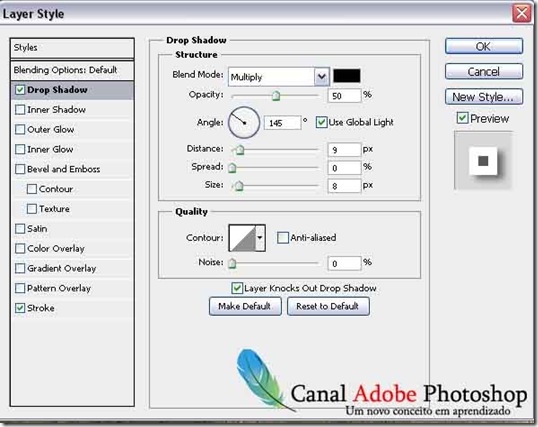Enable the Gradient Overlay checkbox
538x427 pixels.
click(20, 268)
